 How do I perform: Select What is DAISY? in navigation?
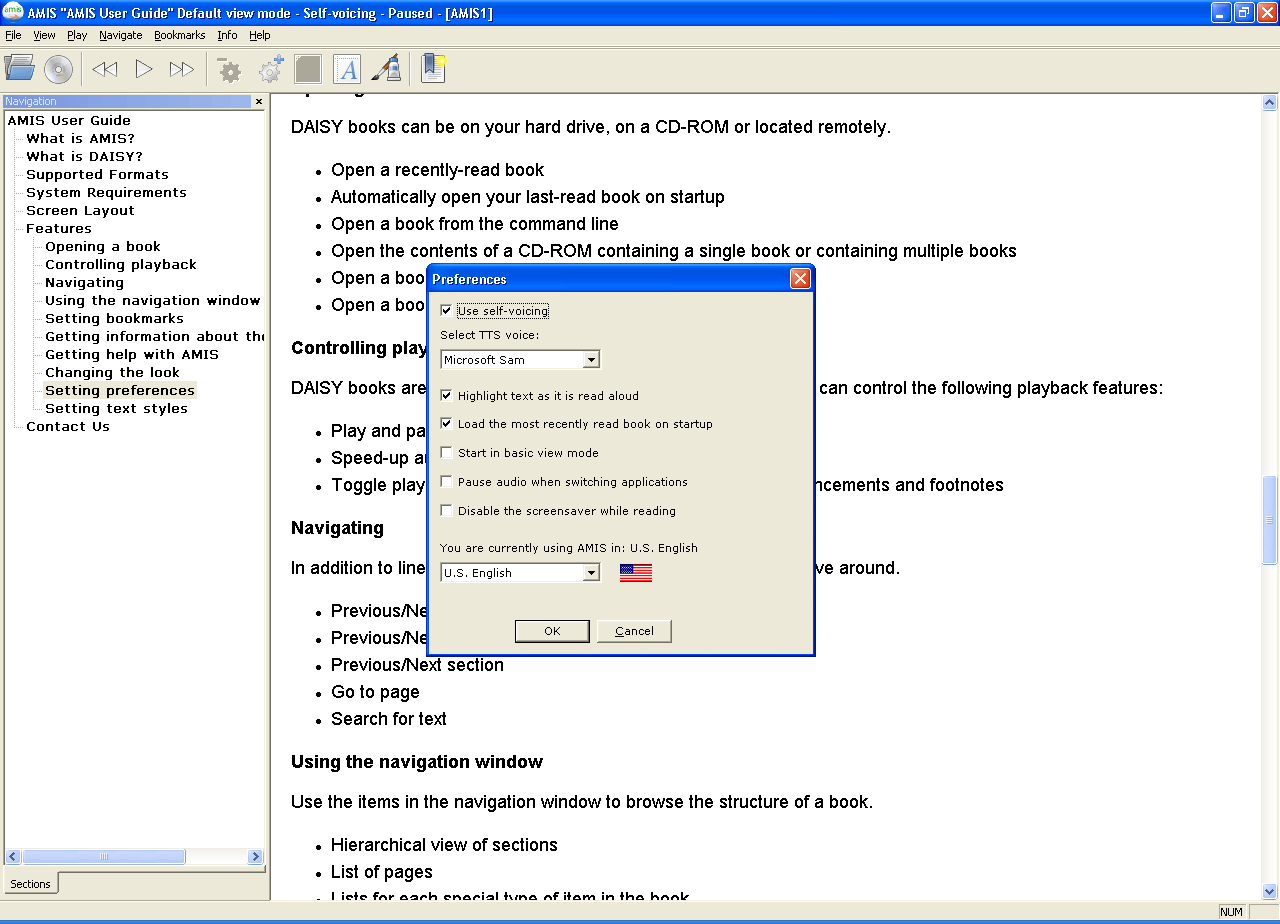point(84,156)
